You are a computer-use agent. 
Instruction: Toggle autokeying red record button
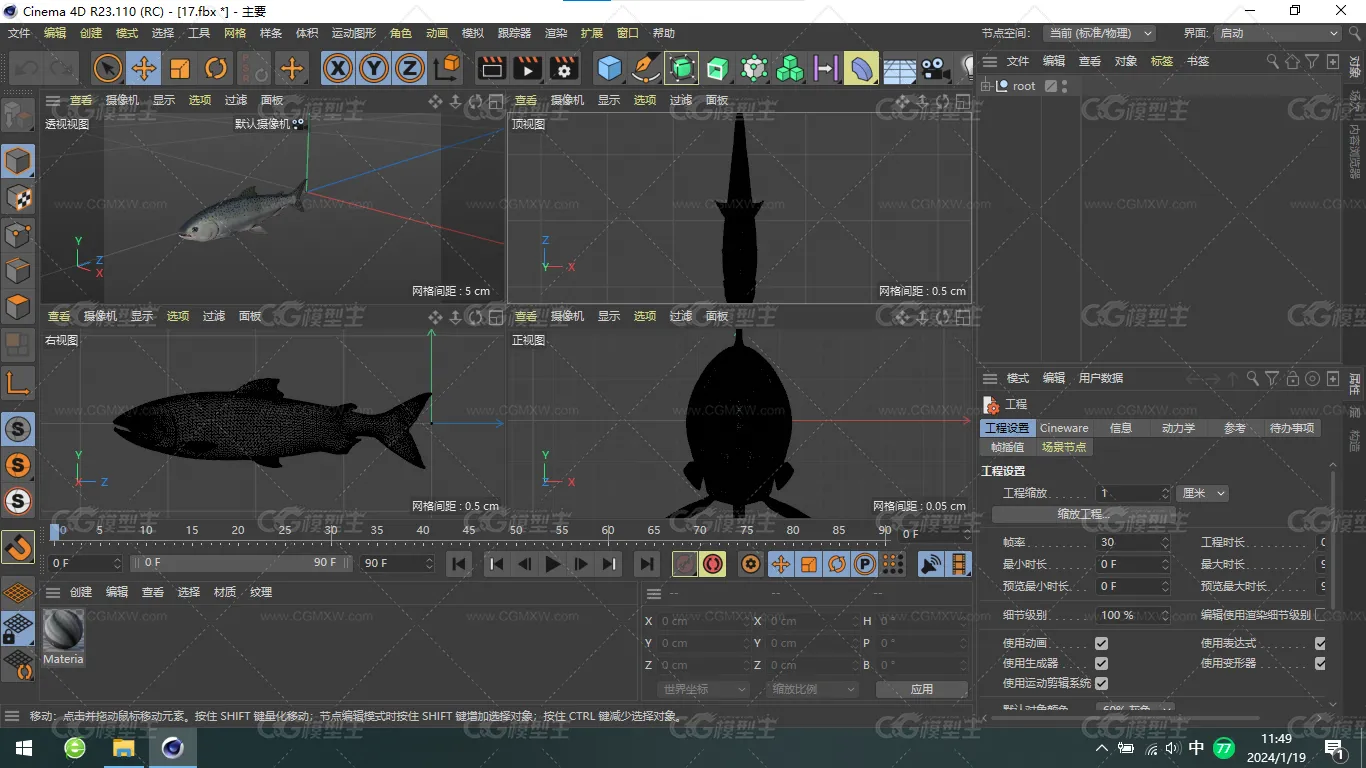[x=713, y=564]
